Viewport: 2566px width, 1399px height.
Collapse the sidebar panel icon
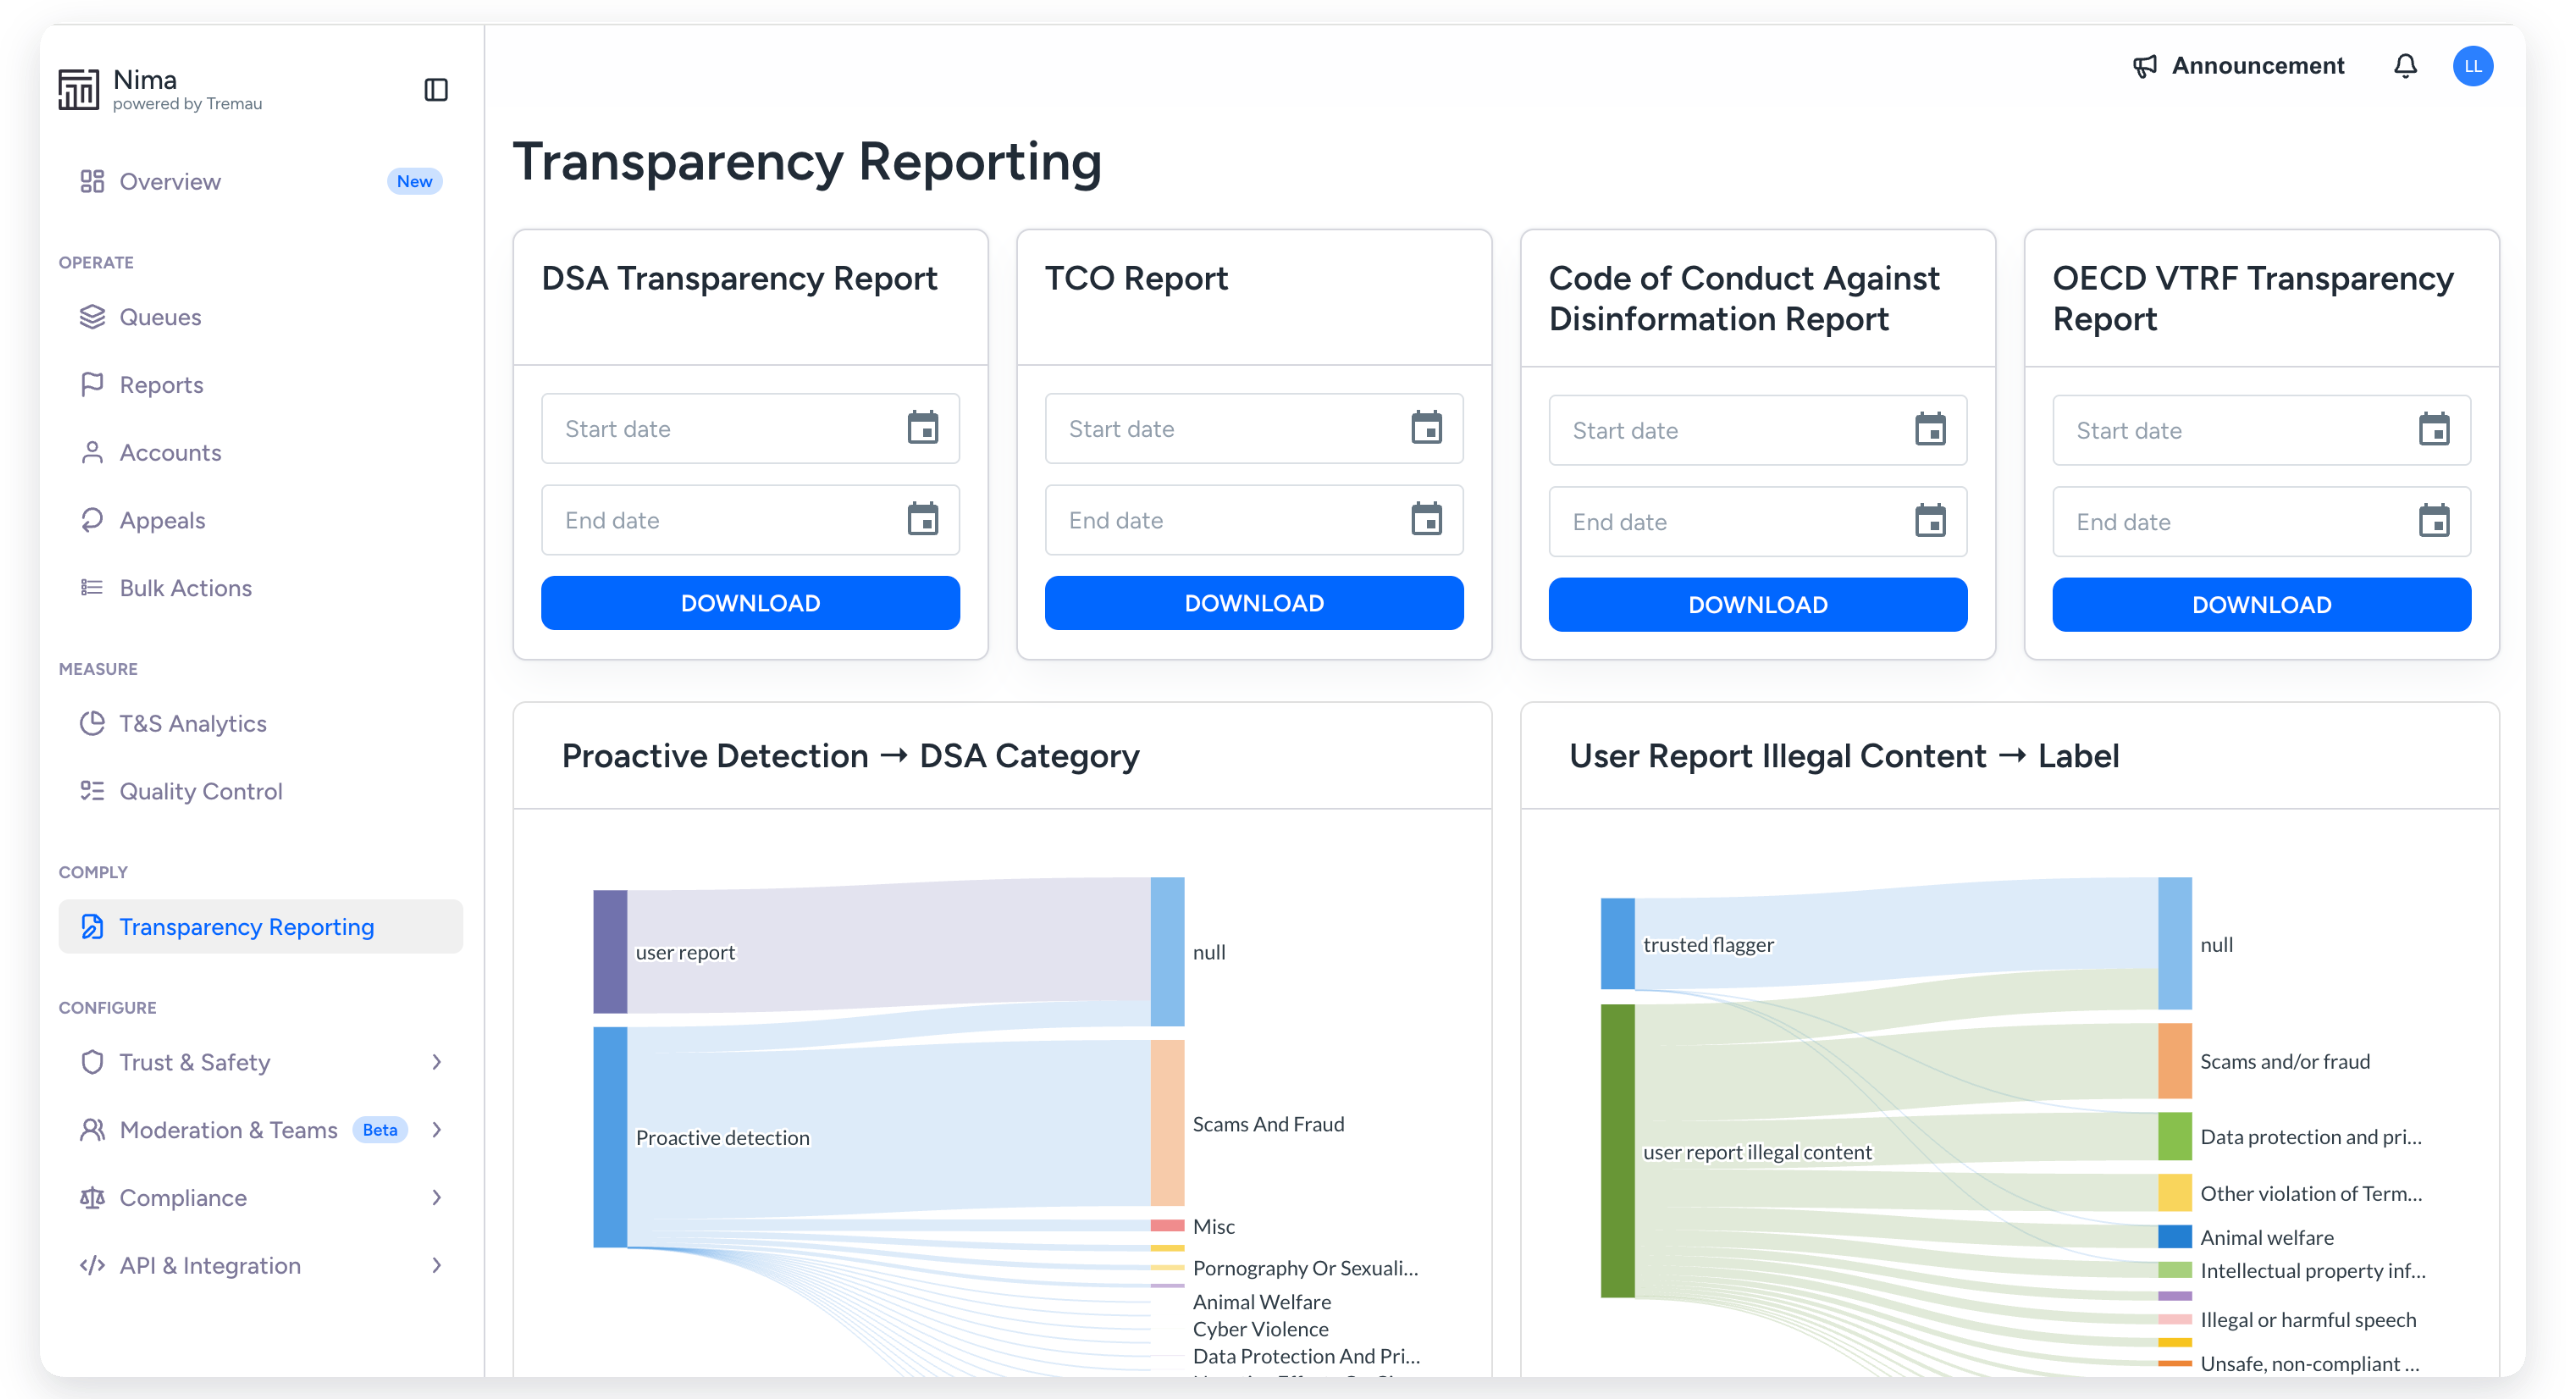tap(436, 90)
